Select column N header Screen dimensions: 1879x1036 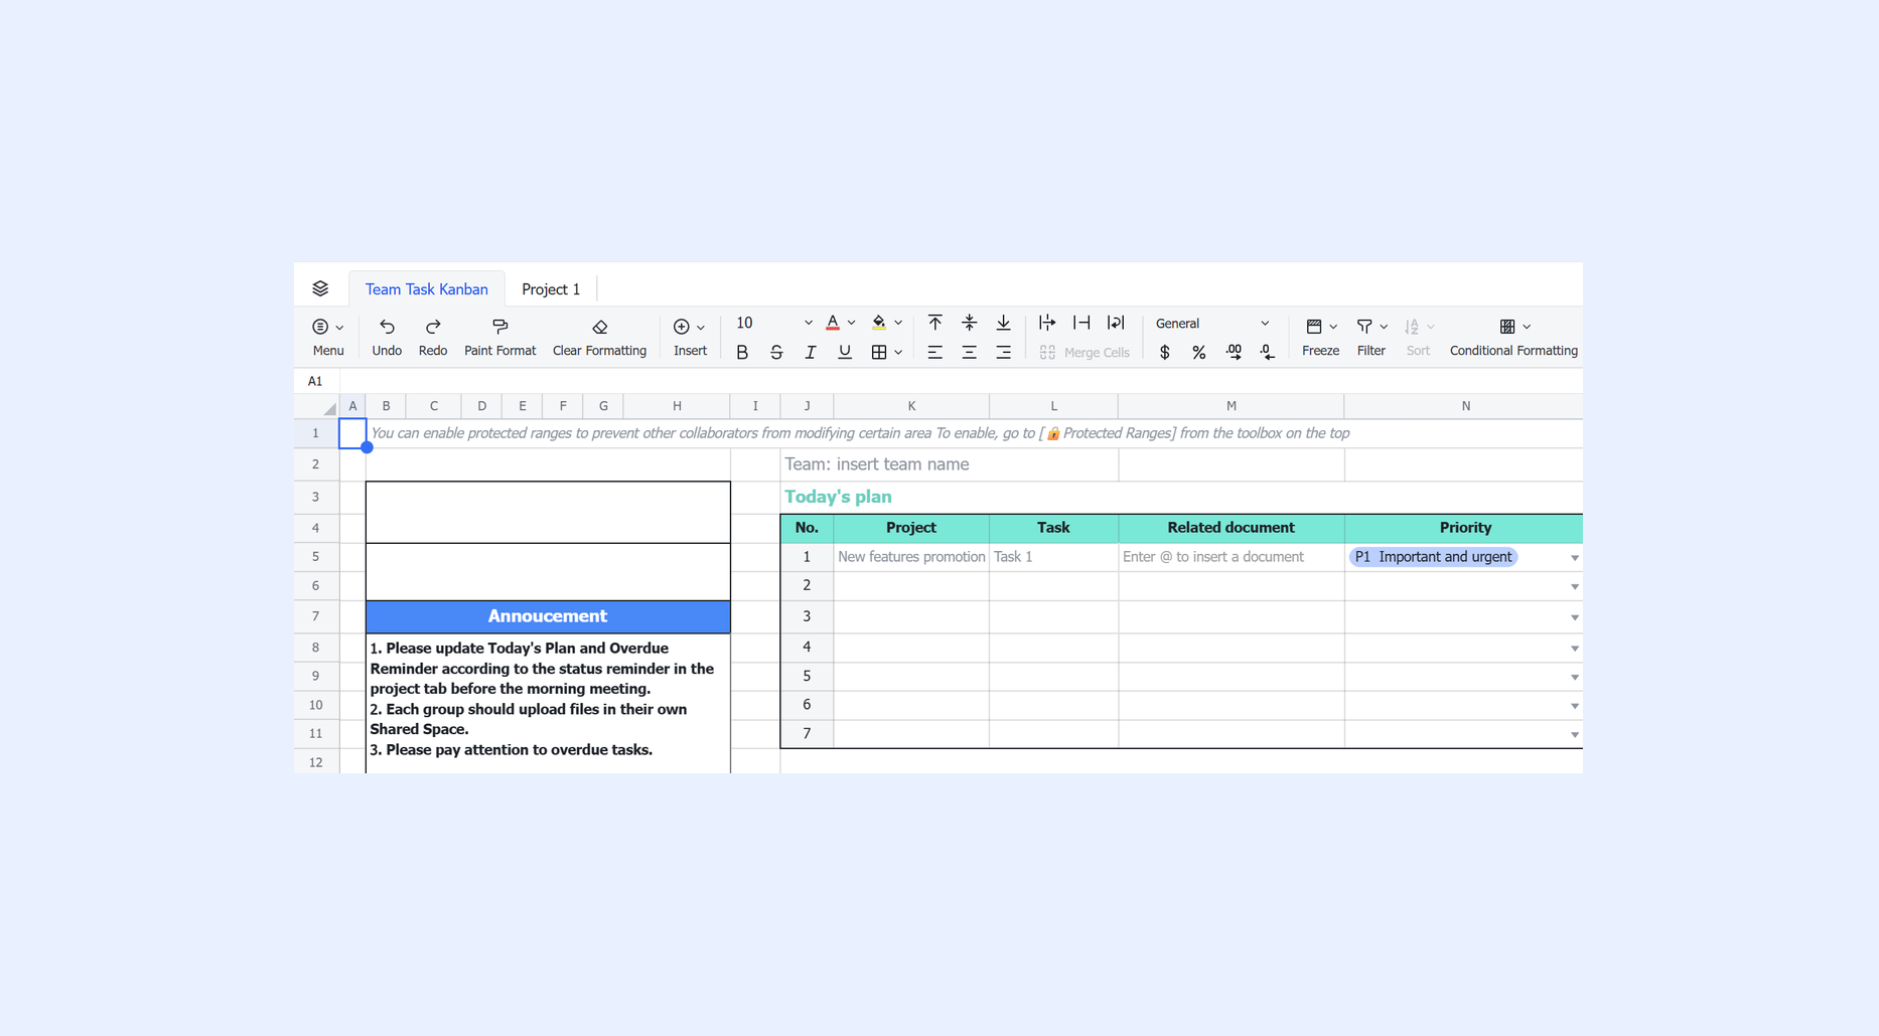point(1464,406)
